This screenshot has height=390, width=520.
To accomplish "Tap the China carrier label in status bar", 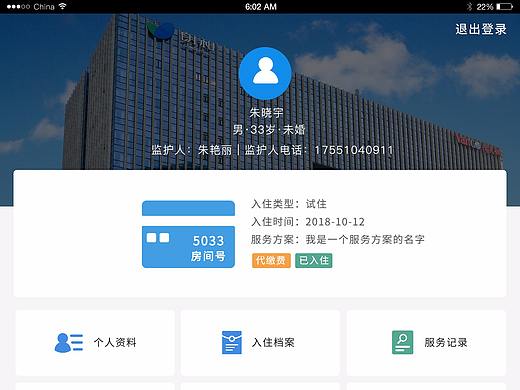I will point(44,6).
